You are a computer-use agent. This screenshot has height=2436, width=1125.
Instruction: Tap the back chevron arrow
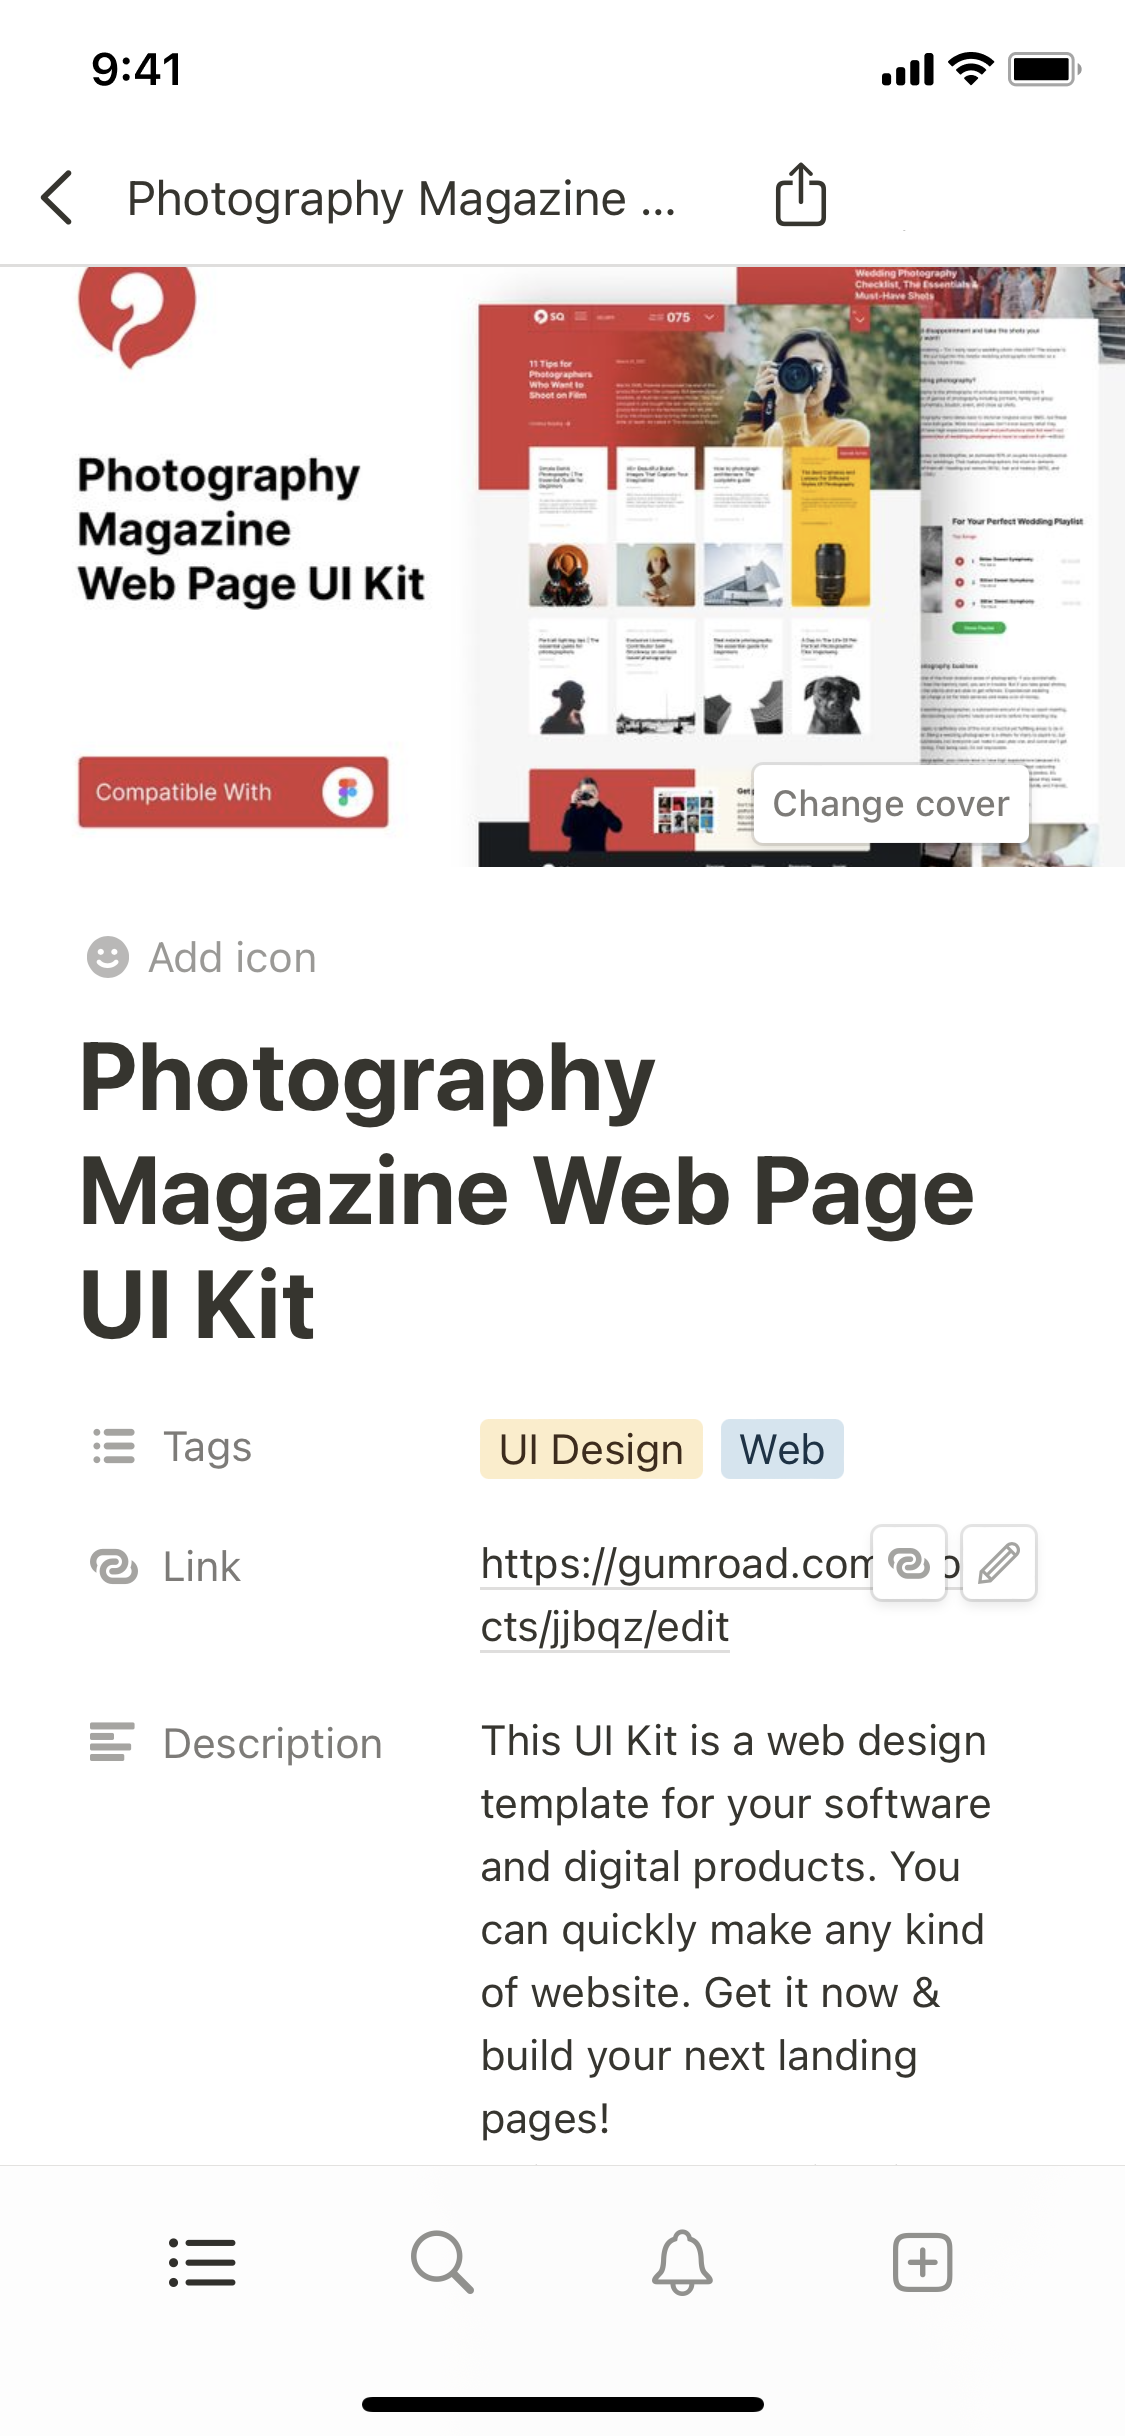(57, 198)
